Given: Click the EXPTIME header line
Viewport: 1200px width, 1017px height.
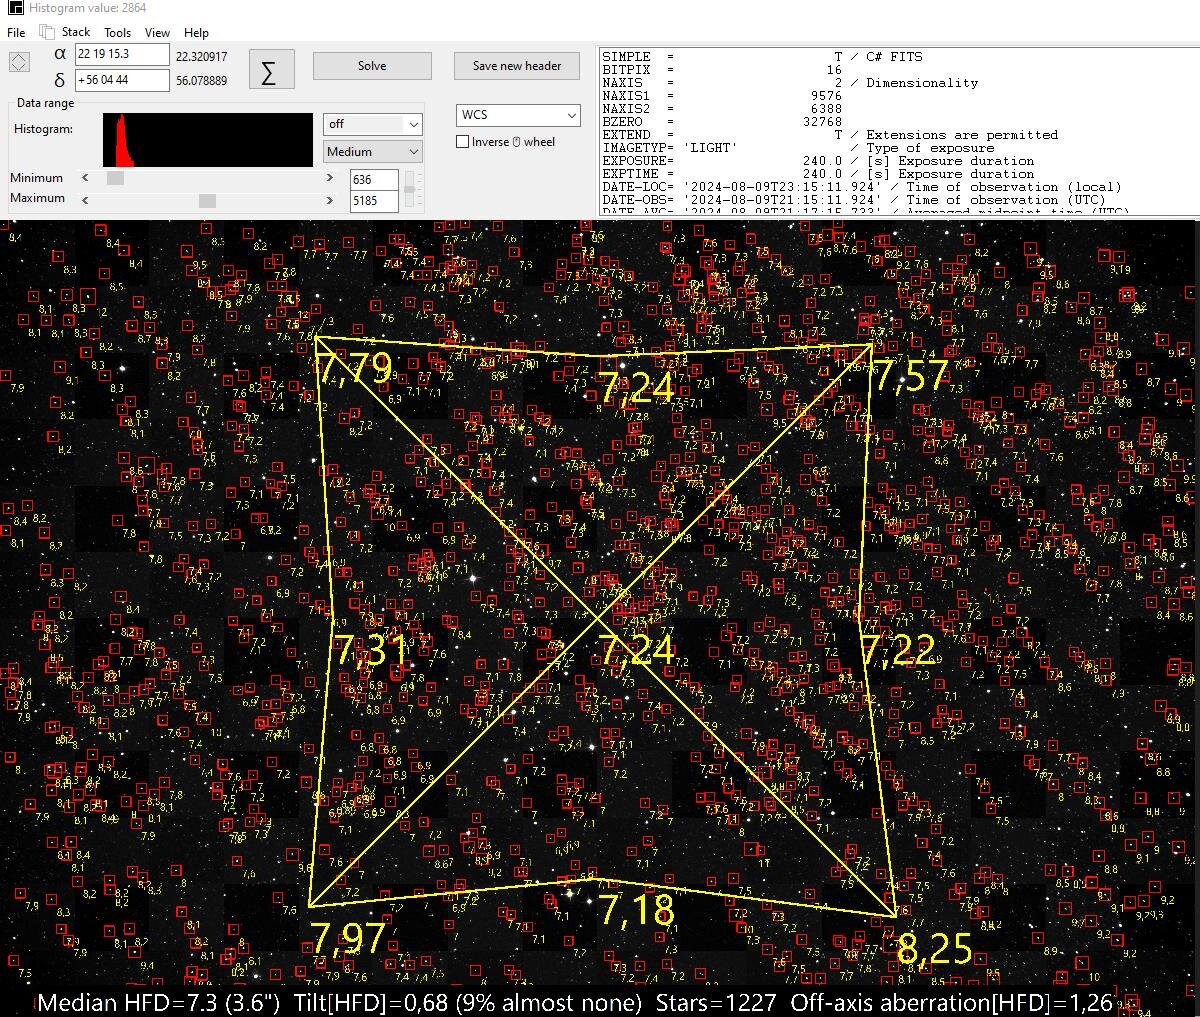Looking at the screenshot, I should click(x=818, y=174).
